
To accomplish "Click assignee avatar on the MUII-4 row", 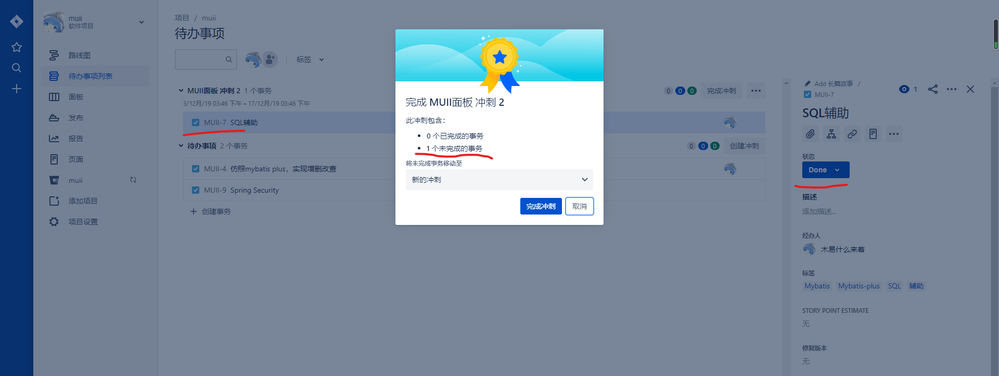I will [730, 169].
